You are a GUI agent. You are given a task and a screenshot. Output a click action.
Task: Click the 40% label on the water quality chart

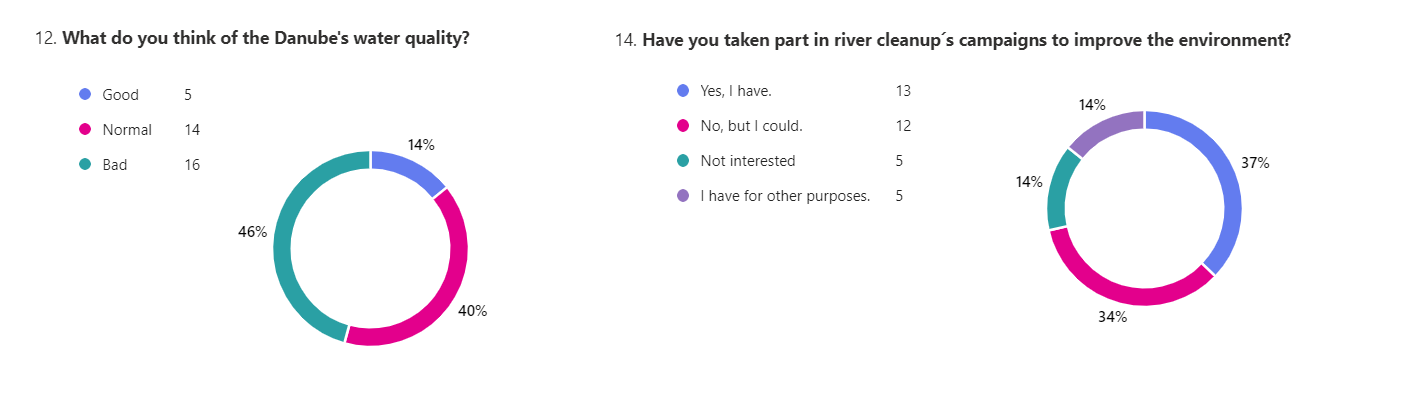(472, 311)
